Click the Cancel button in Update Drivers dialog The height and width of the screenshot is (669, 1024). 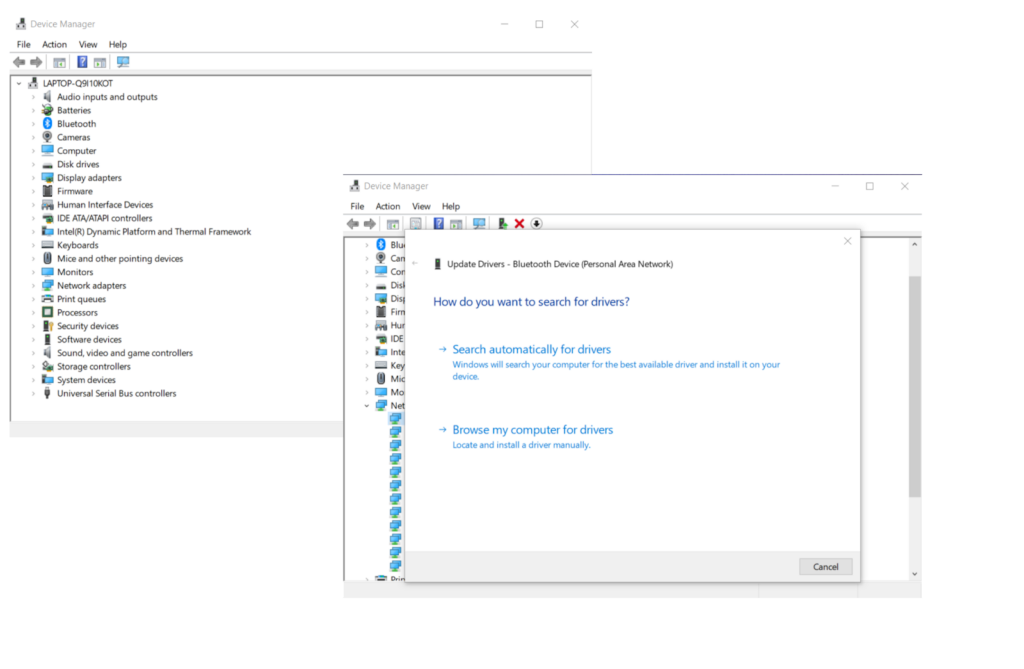(825, 566)
